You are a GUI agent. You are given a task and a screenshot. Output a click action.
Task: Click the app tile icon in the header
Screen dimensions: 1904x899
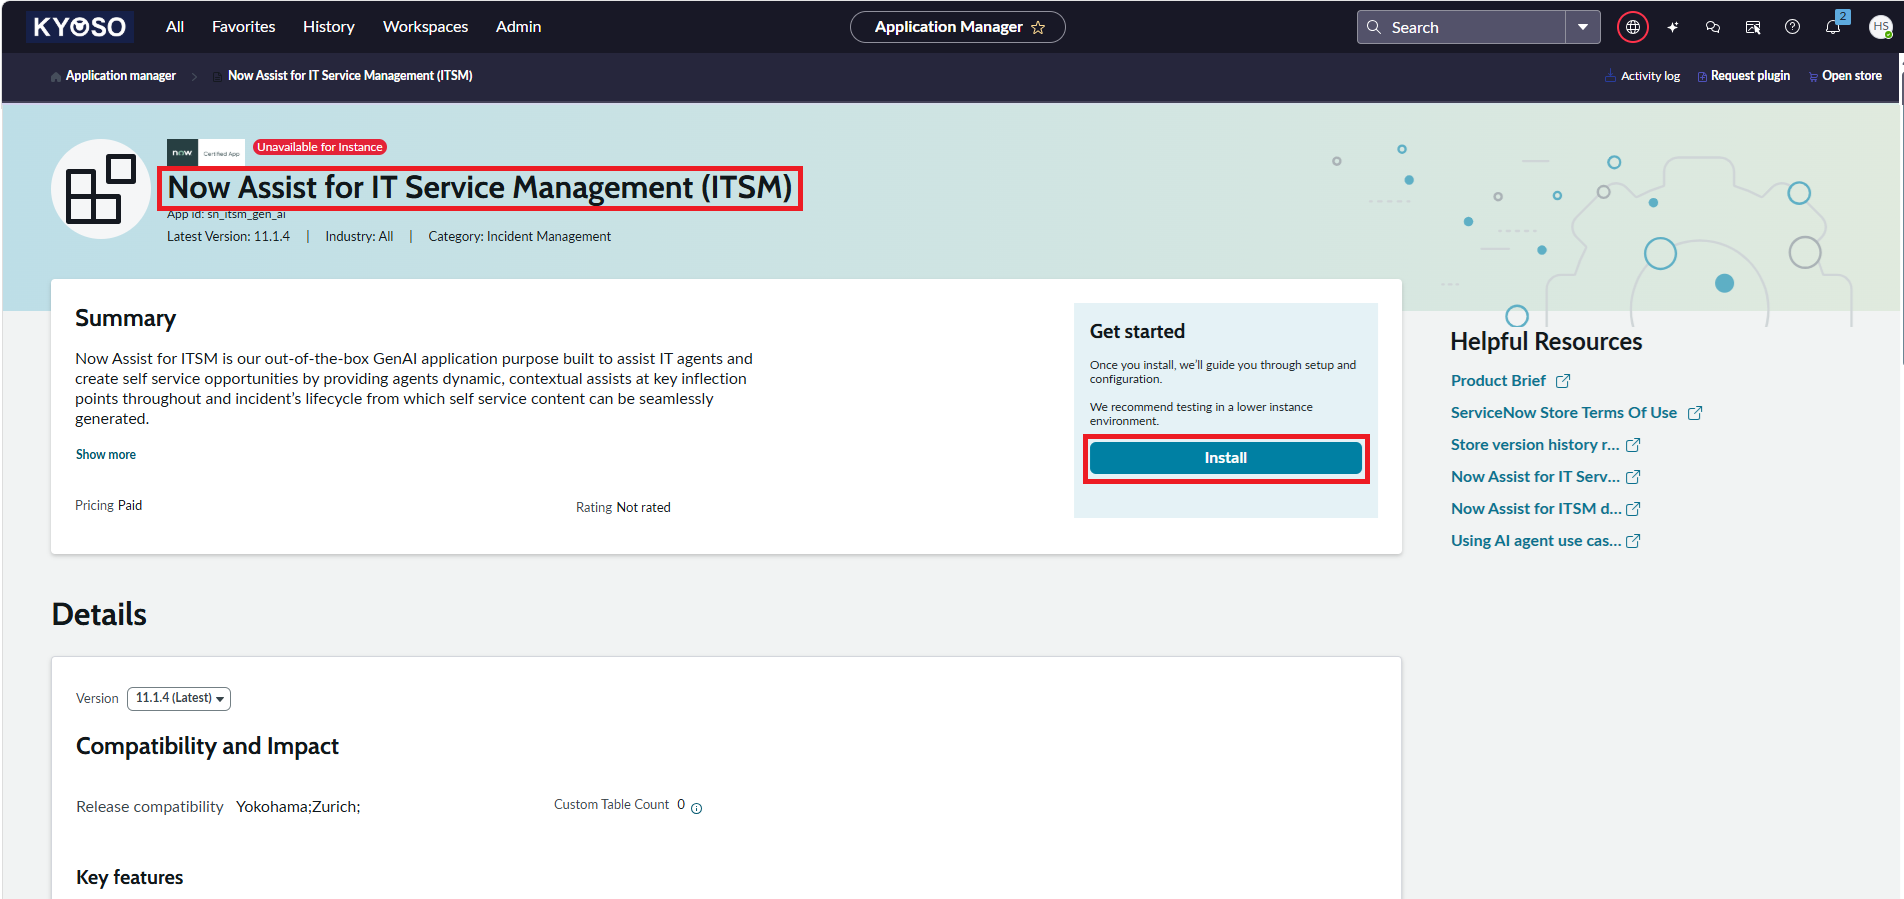click(101, 189)
